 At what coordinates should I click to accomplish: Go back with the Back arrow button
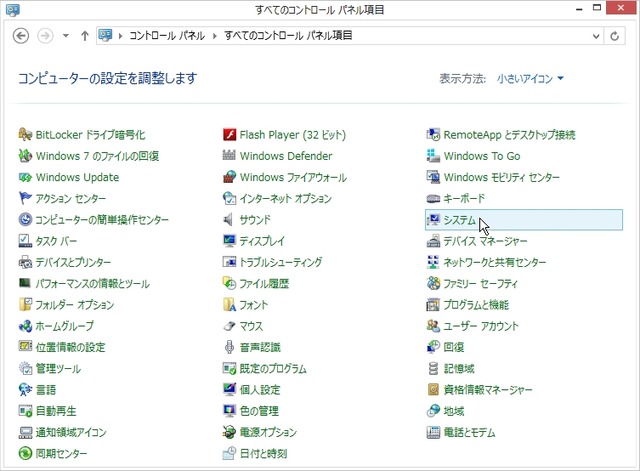click(21, 36)
